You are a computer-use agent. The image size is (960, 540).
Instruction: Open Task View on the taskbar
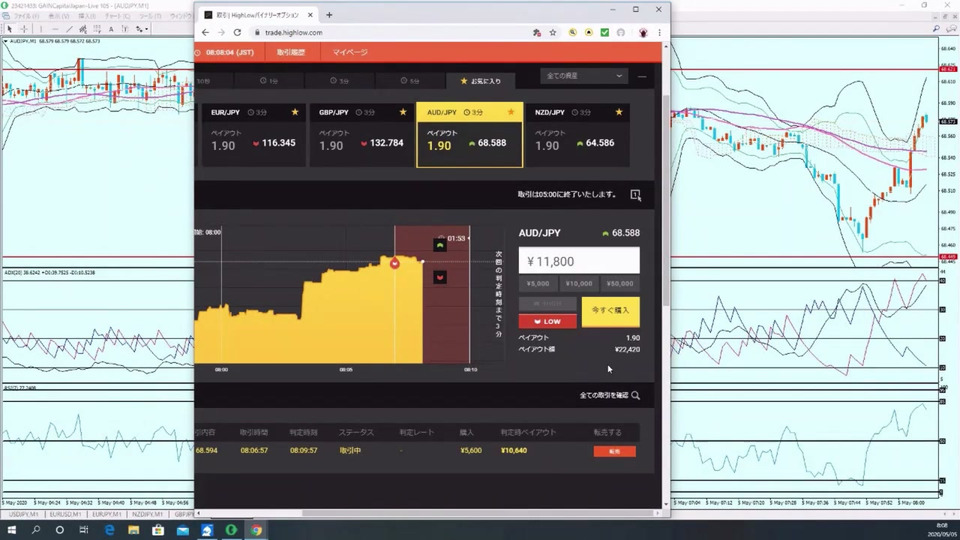[84, 530]
